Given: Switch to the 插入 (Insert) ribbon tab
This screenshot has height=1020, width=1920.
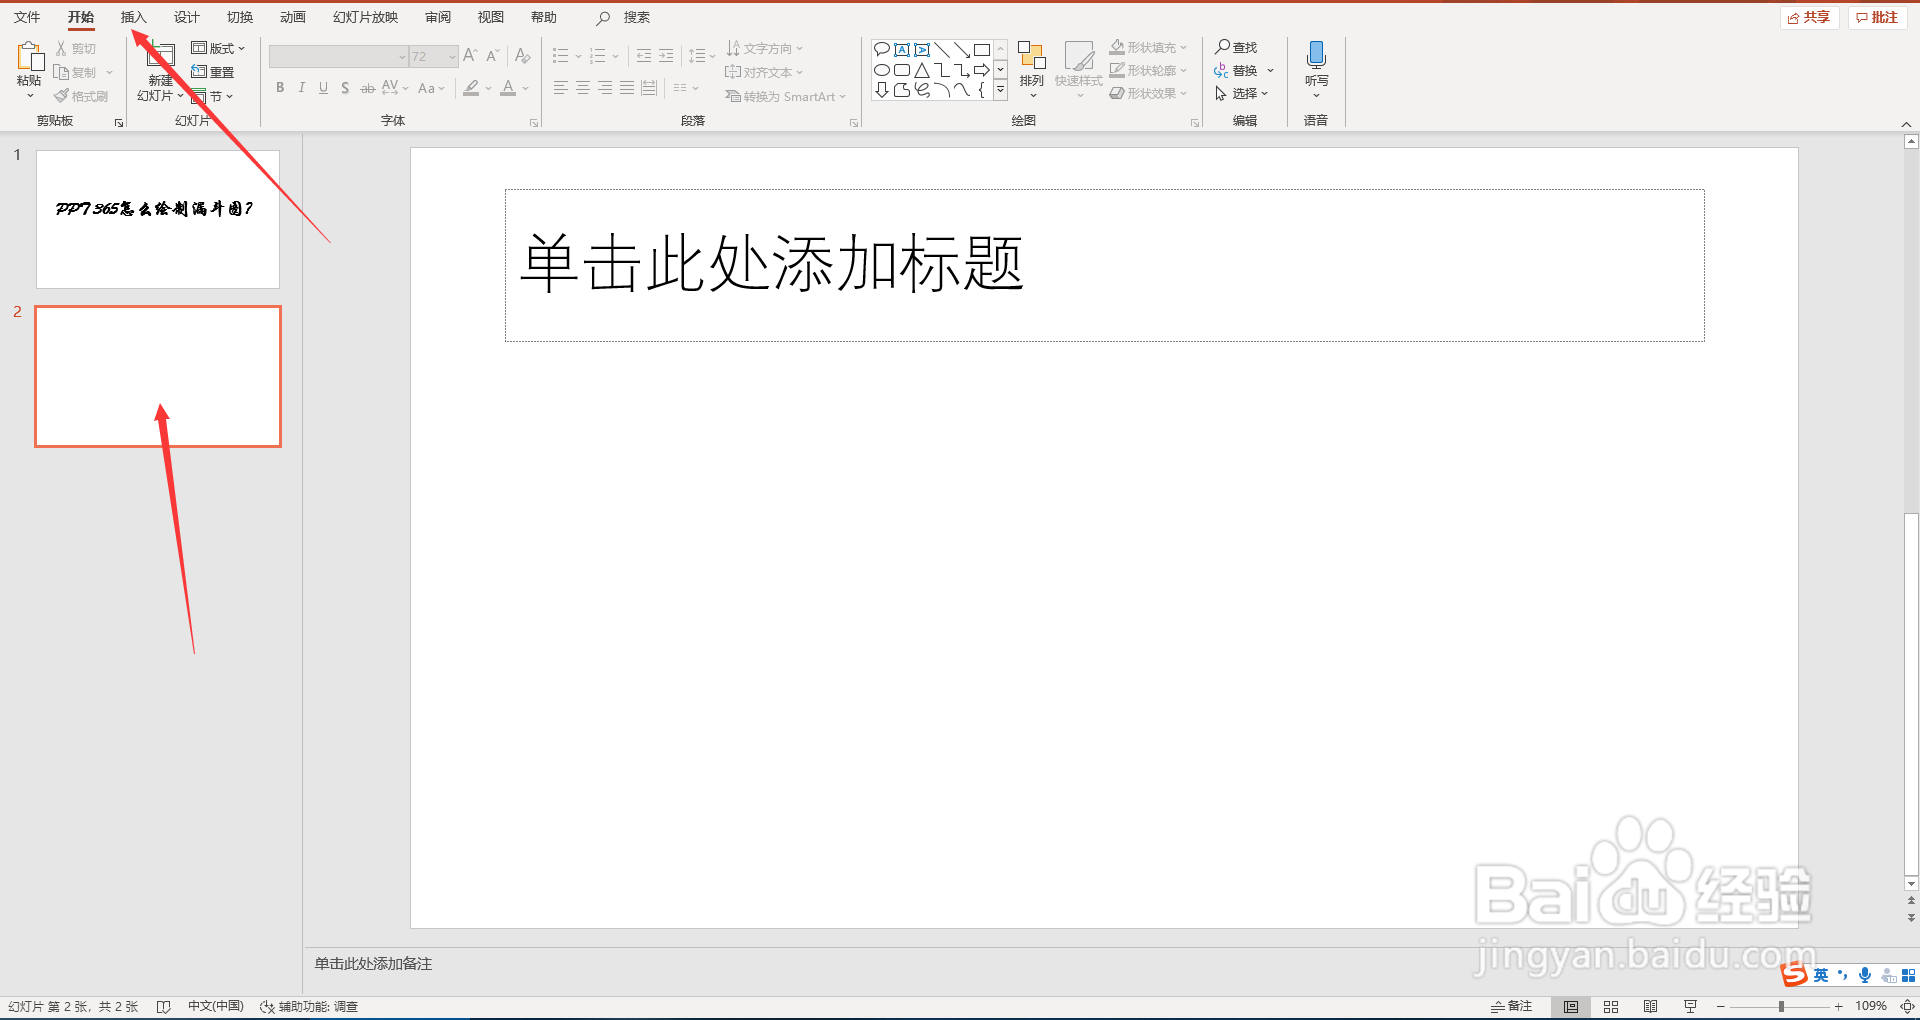Looking at the screenshot, I should point(133,16).
